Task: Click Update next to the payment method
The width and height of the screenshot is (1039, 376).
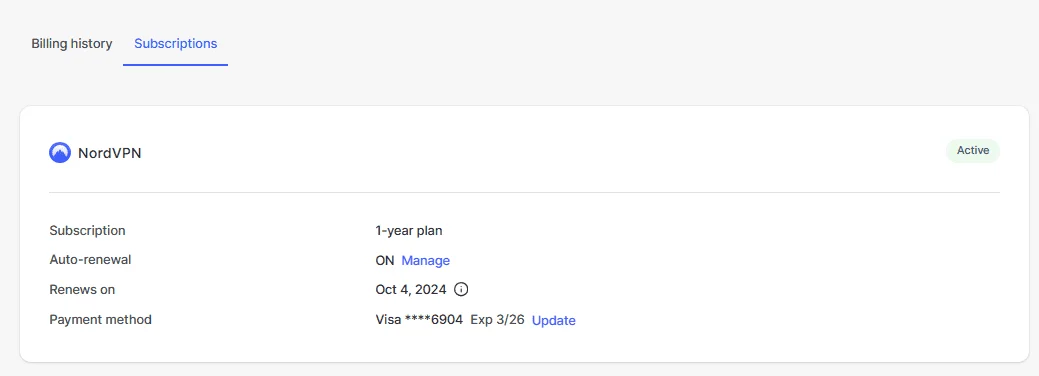Action: [x=553, y=320]
